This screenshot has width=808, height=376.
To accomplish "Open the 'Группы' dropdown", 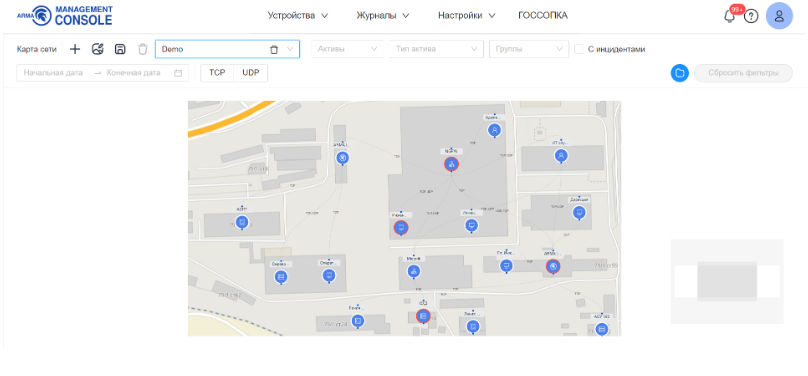I will coord(529,49).
